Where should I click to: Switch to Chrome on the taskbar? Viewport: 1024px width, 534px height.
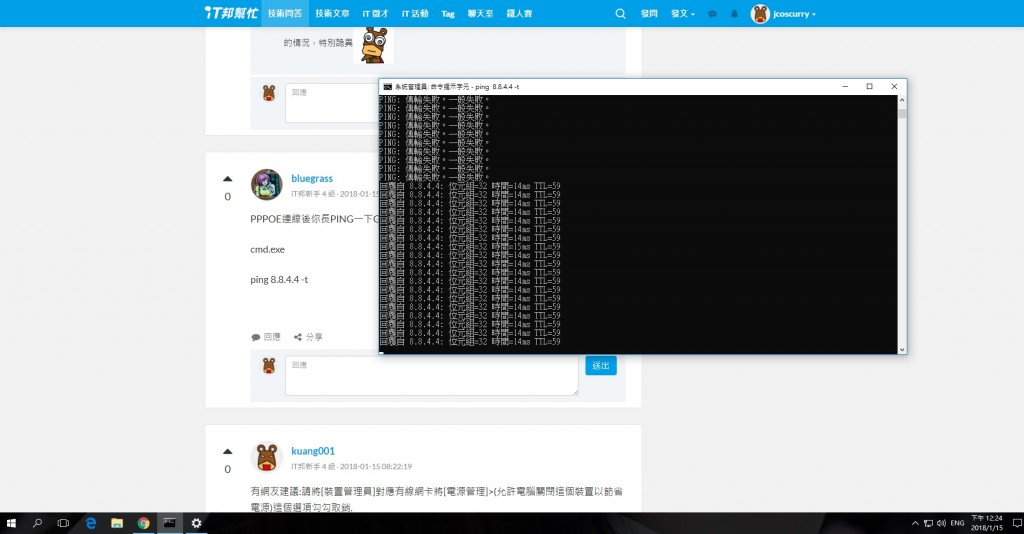(x=143, y=523)
